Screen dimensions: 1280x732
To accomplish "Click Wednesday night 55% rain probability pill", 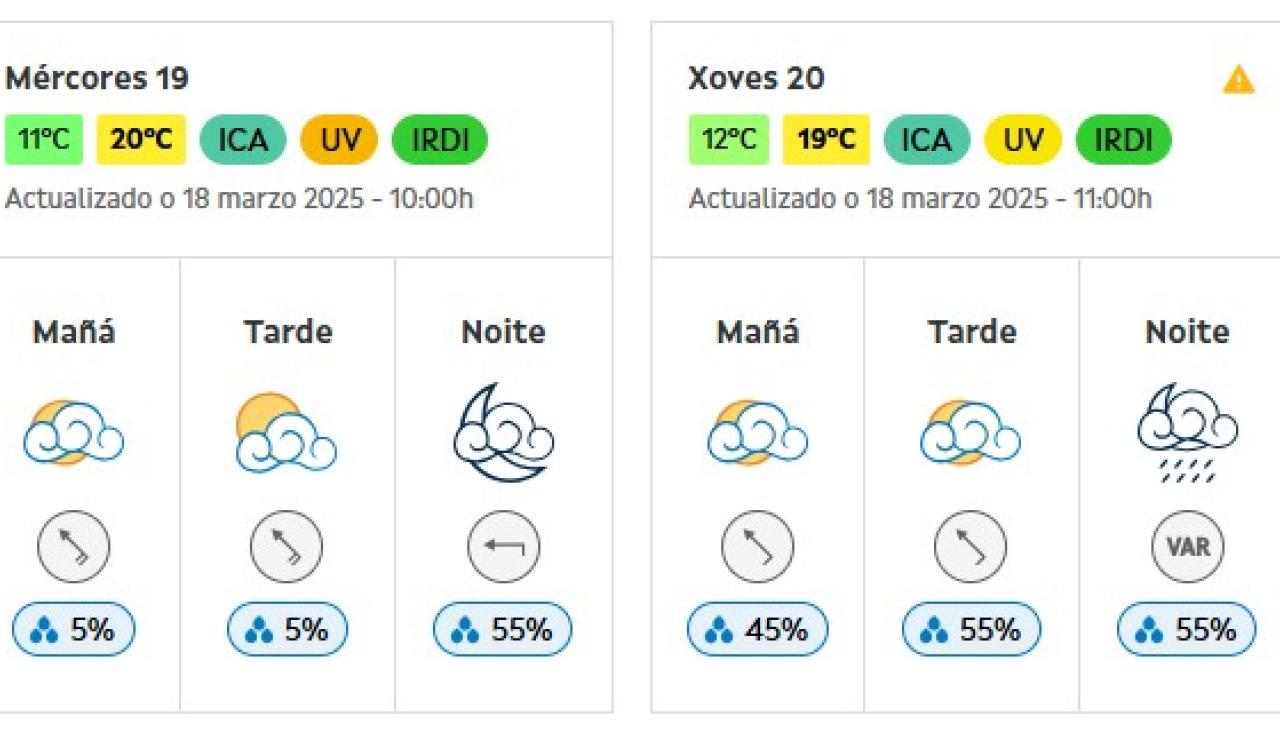I will pos(503,630).
